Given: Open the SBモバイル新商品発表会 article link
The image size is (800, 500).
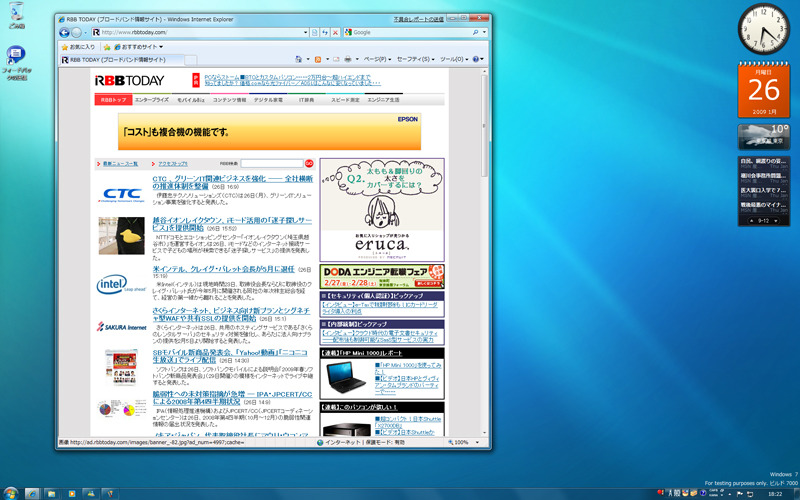Looking at the screenshot, I should click(230, 356).
